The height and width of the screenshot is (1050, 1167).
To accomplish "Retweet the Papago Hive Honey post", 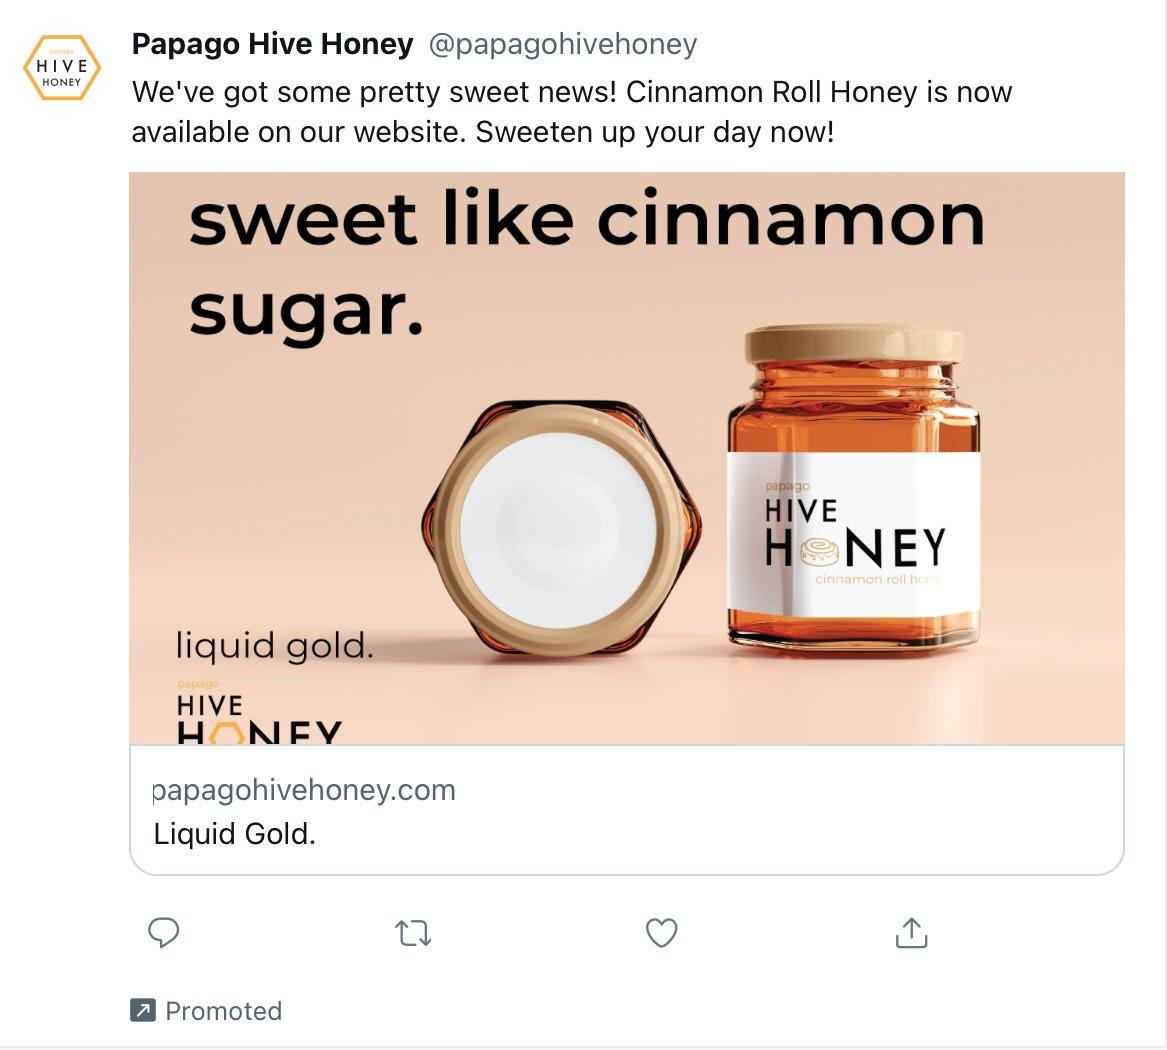I will pos(413,933).
